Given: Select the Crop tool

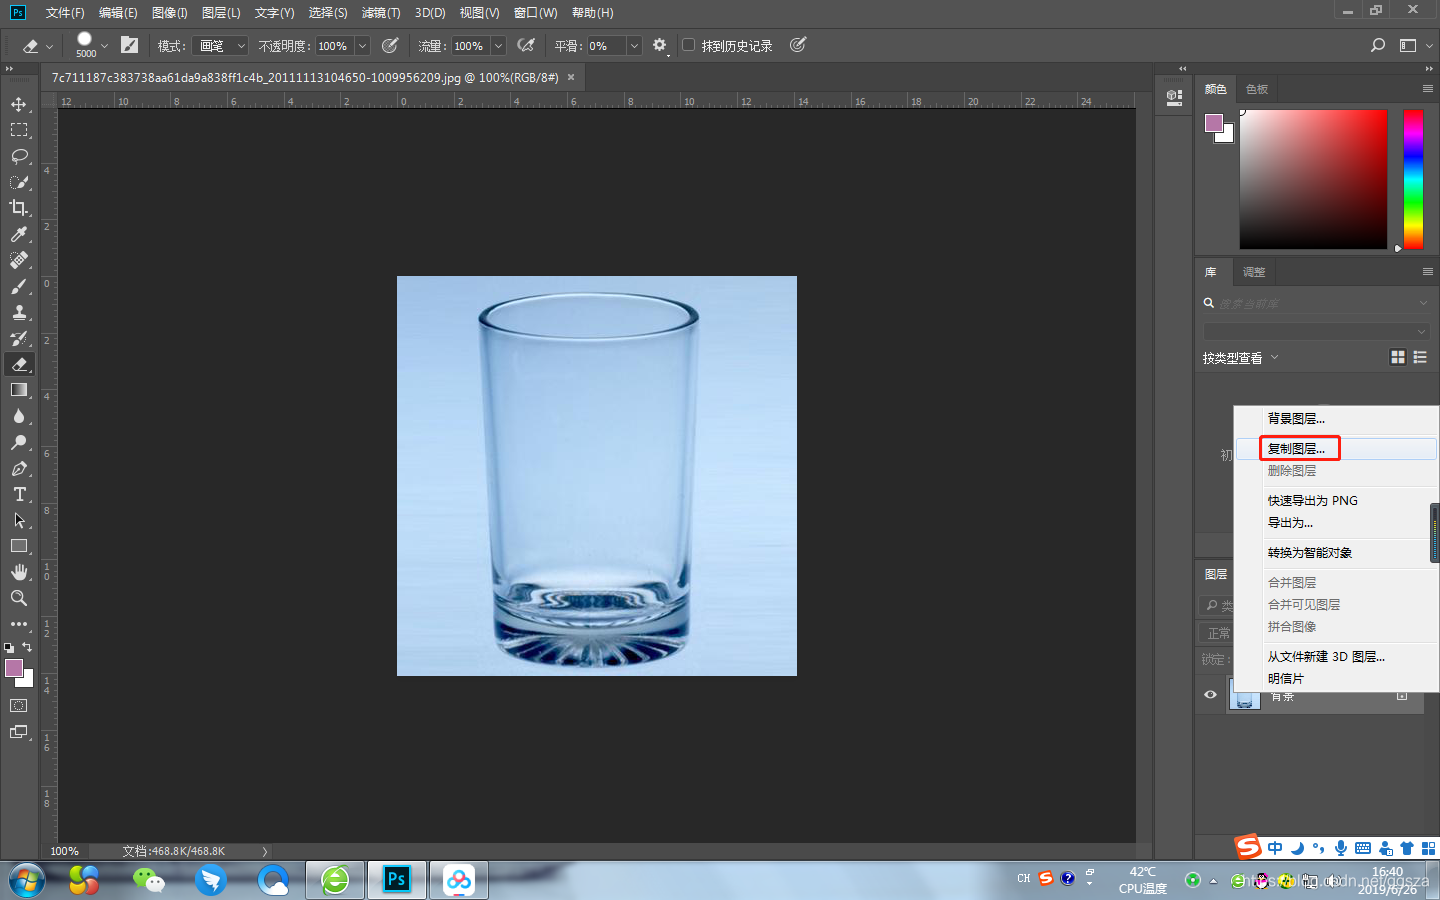Looking at the screenshot, I should [19, 208].
